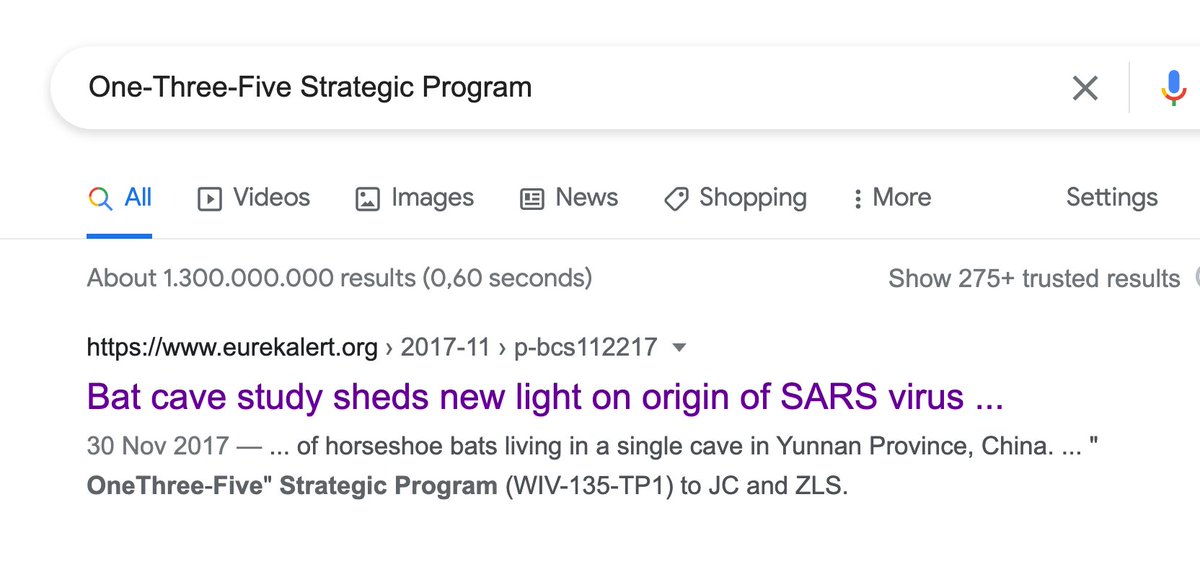Click into the search query text field
Image resolution: width=1200 pixels, height=567 pixels.
click(500, 88)
